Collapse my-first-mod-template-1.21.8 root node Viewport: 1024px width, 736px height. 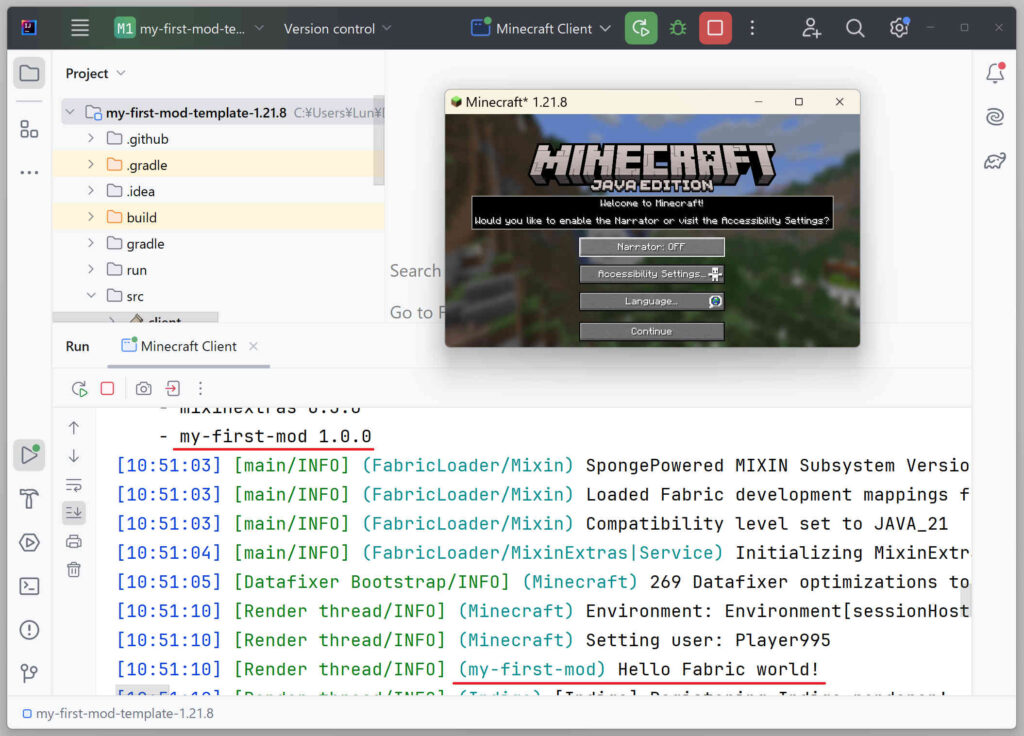click(x=71, y=112)
